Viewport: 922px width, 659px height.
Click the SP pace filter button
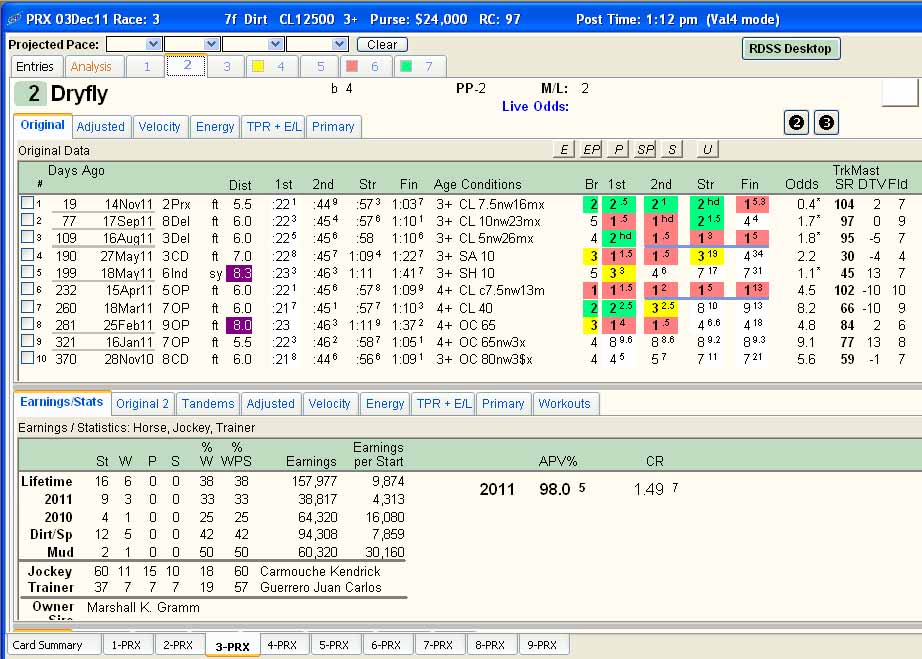[x=645, y=149]
